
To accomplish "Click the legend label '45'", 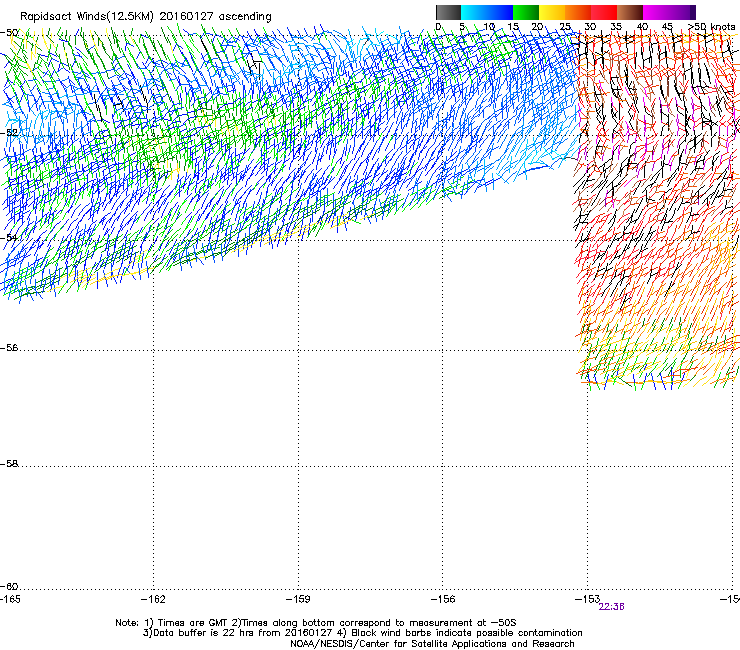I will point(667,27).
